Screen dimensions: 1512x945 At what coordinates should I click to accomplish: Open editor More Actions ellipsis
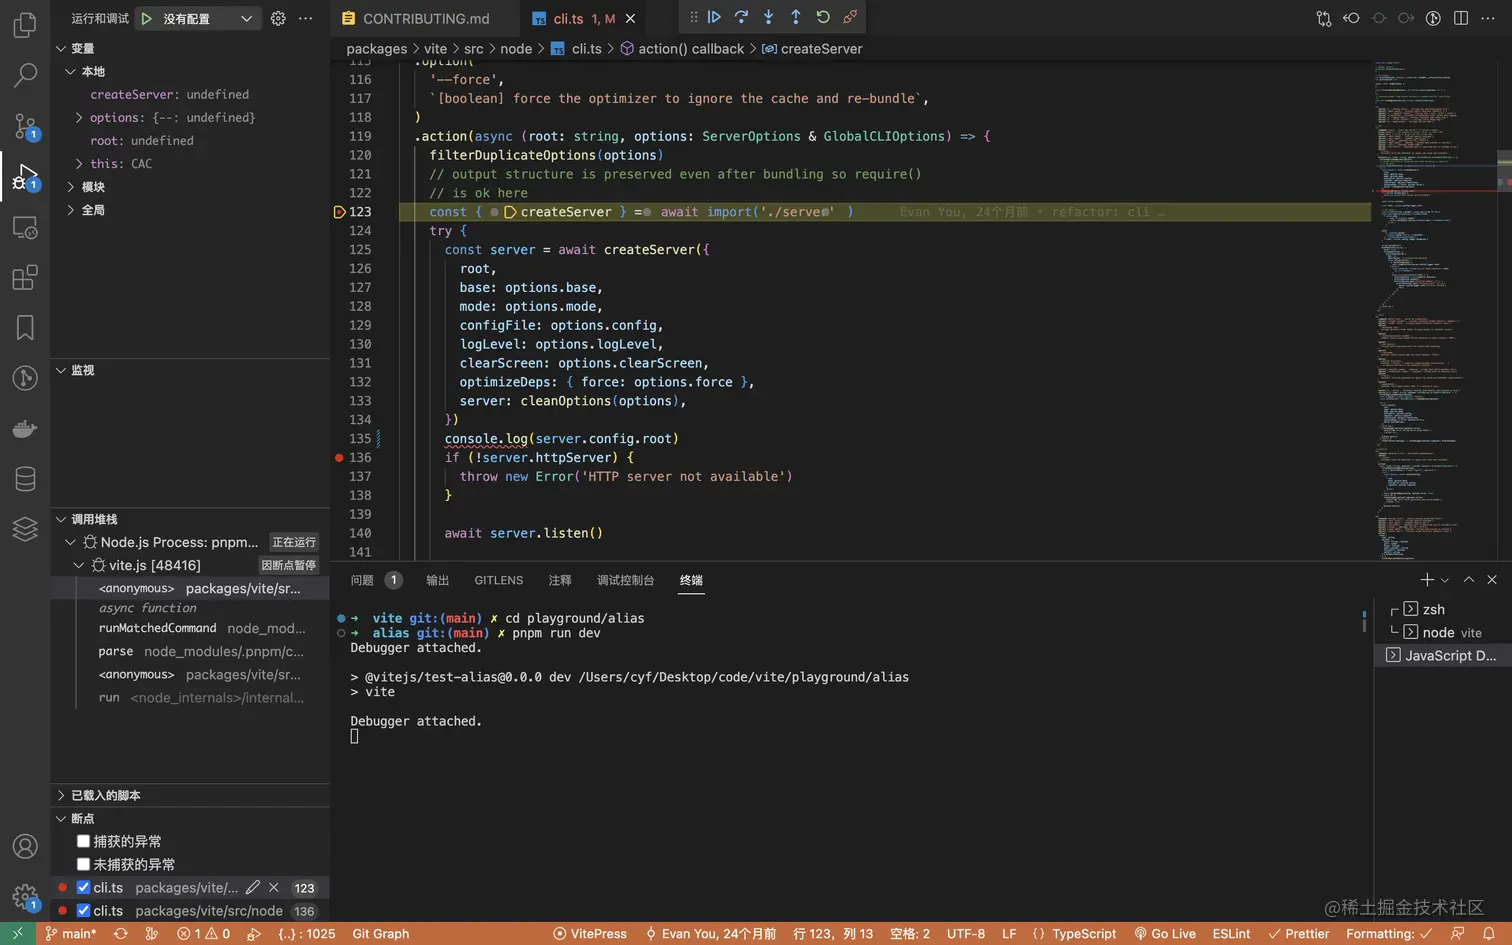[x=1487, y=18]
